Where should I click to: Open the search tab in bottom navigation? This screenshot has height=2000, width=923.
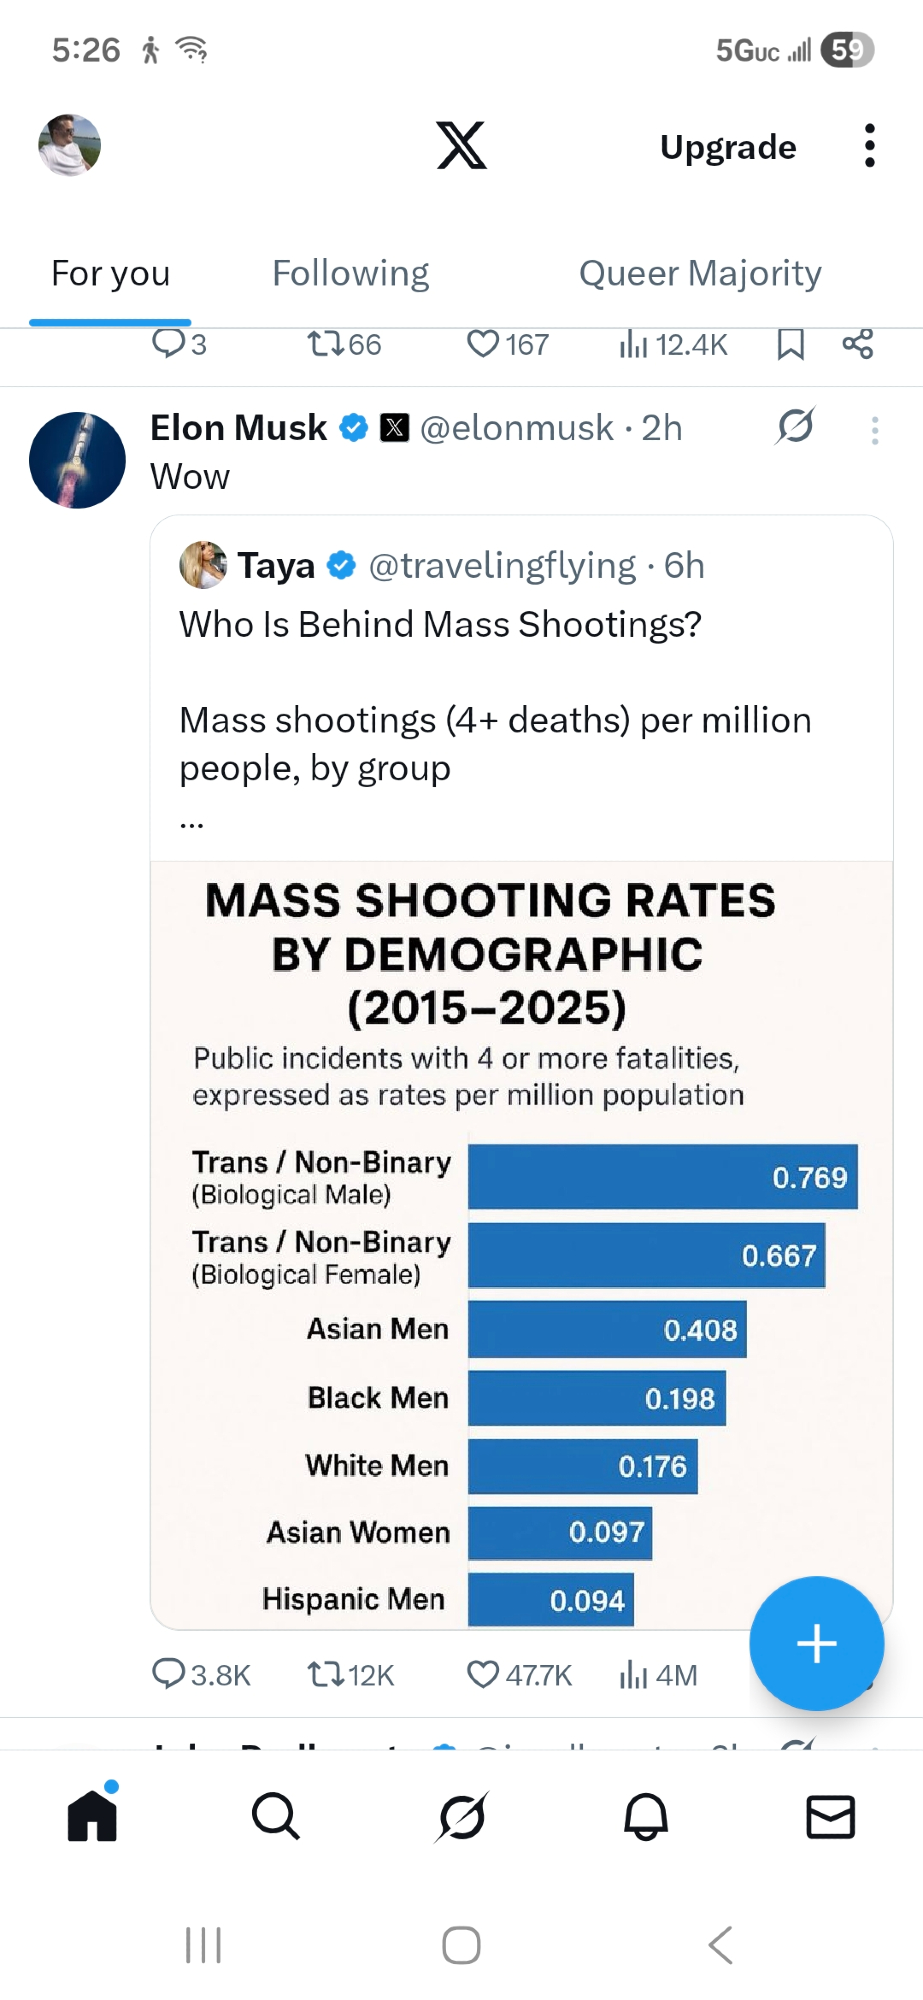[x=276, y=1816]
